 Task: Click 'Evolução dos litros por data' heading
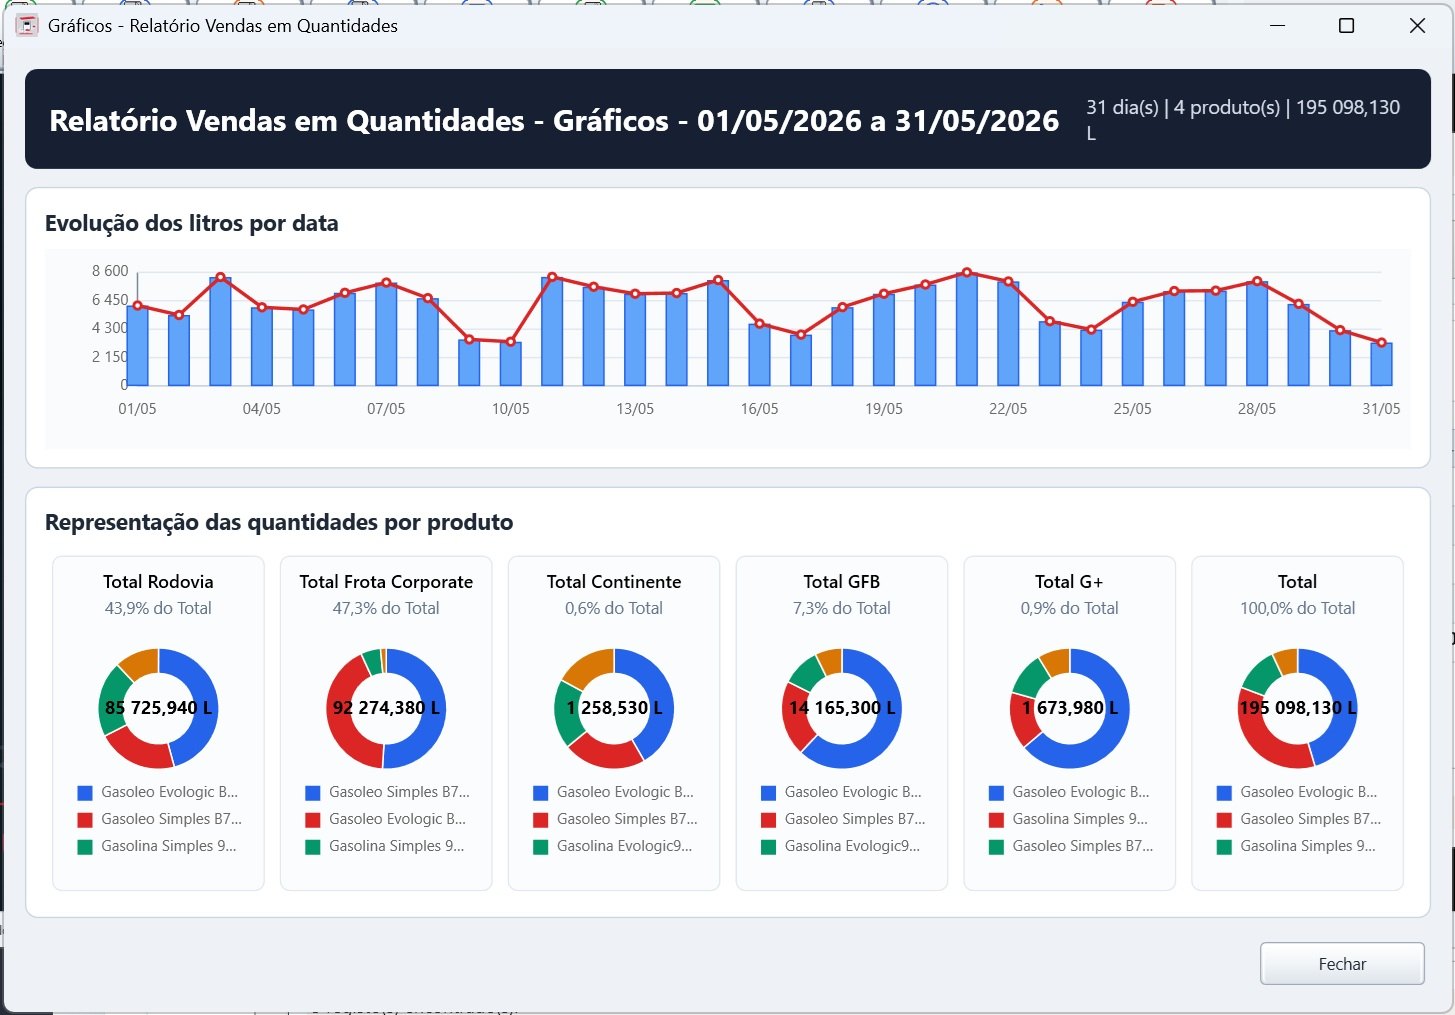point(192,223)
